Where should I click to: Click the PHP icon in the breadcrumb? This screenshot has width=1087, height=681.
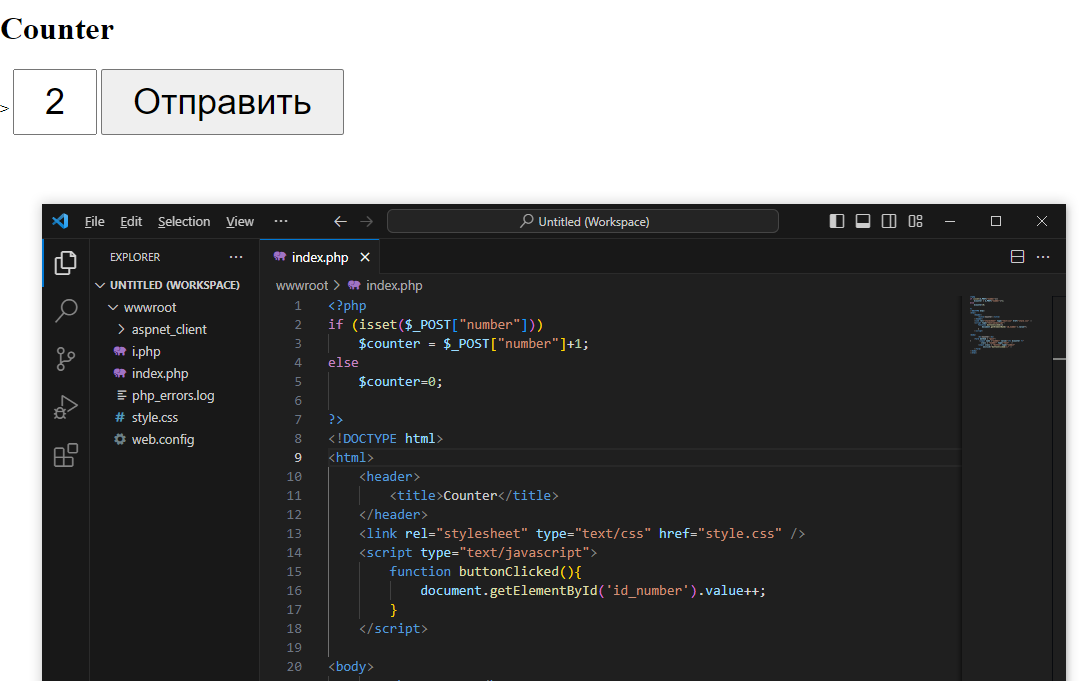tap(354, 285)
